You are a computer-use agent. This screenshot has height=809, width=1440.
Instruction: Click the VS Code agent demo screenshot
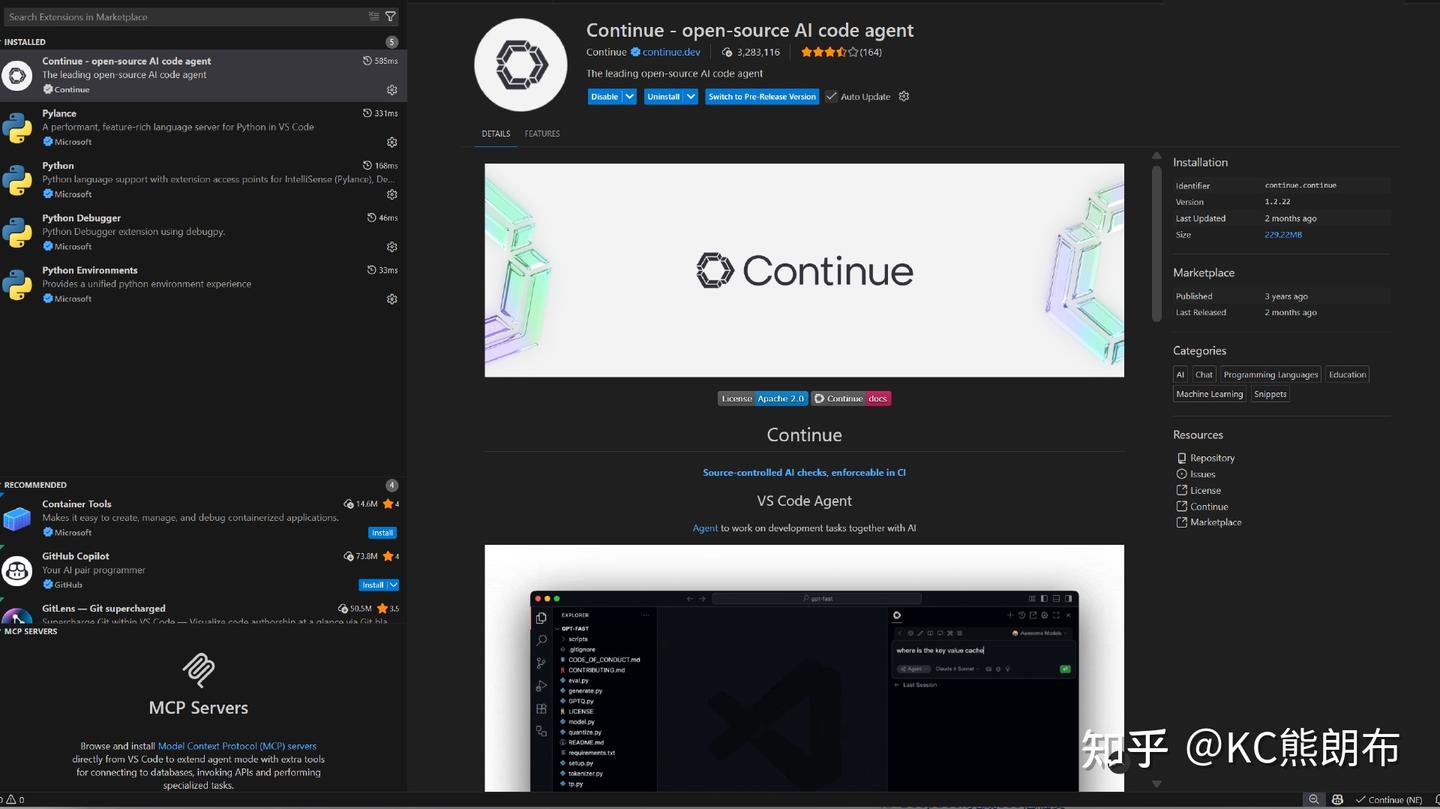point(804,668)
